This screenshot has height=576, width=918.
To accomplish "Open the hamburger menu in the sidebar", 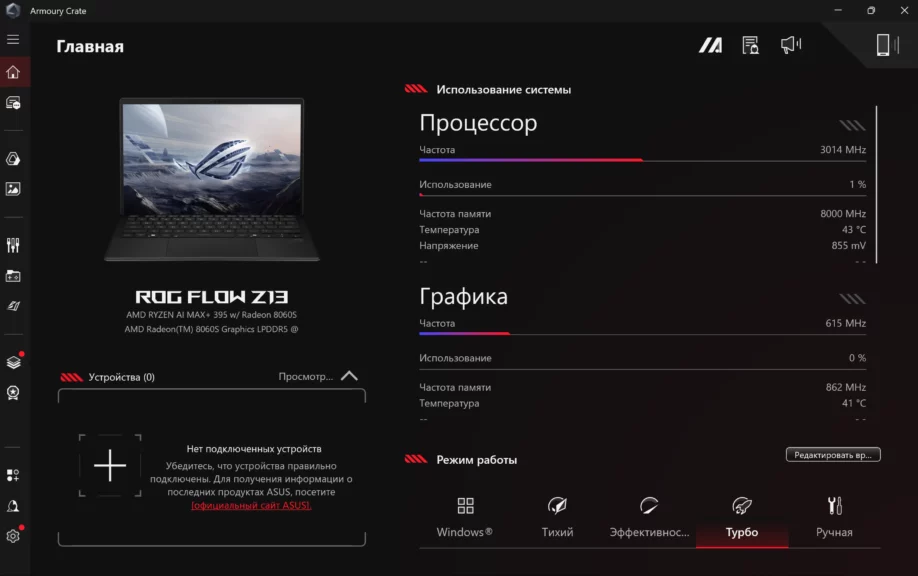I will tap(13, 39).
